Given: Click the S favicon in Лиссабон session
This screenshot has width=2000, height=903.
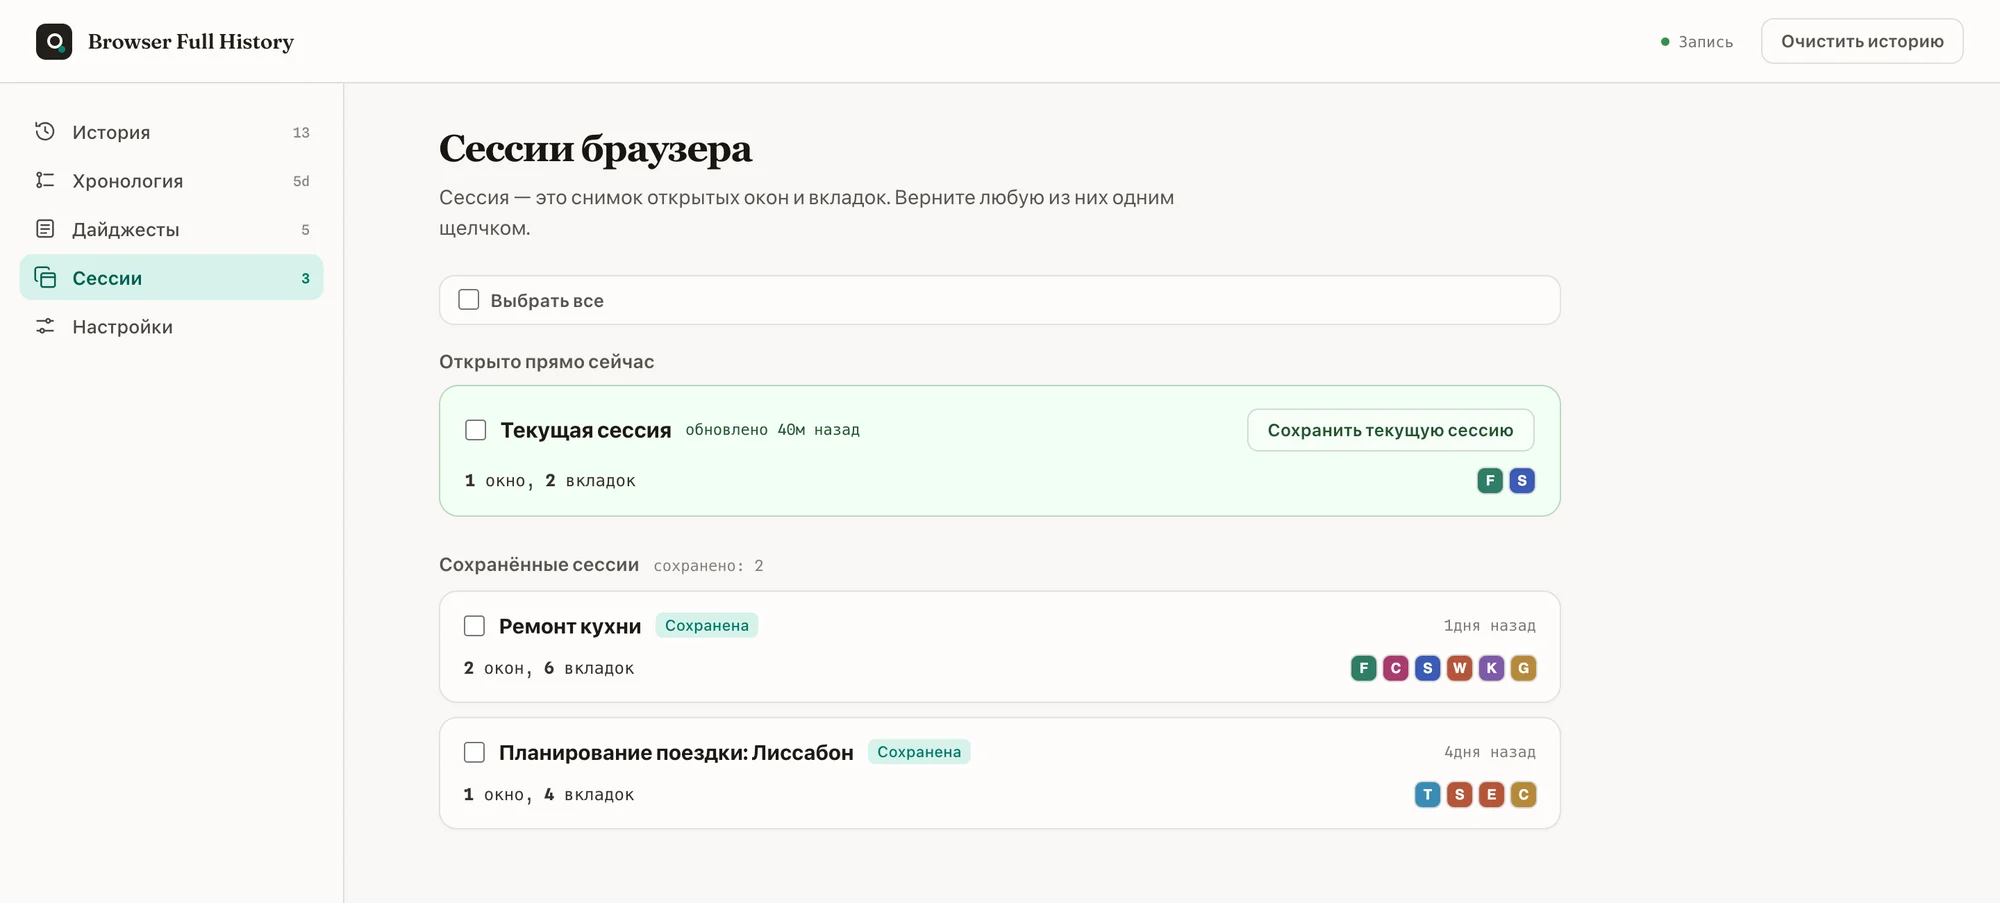Looking at the screenshot, I should click(x=1460, y=794).
